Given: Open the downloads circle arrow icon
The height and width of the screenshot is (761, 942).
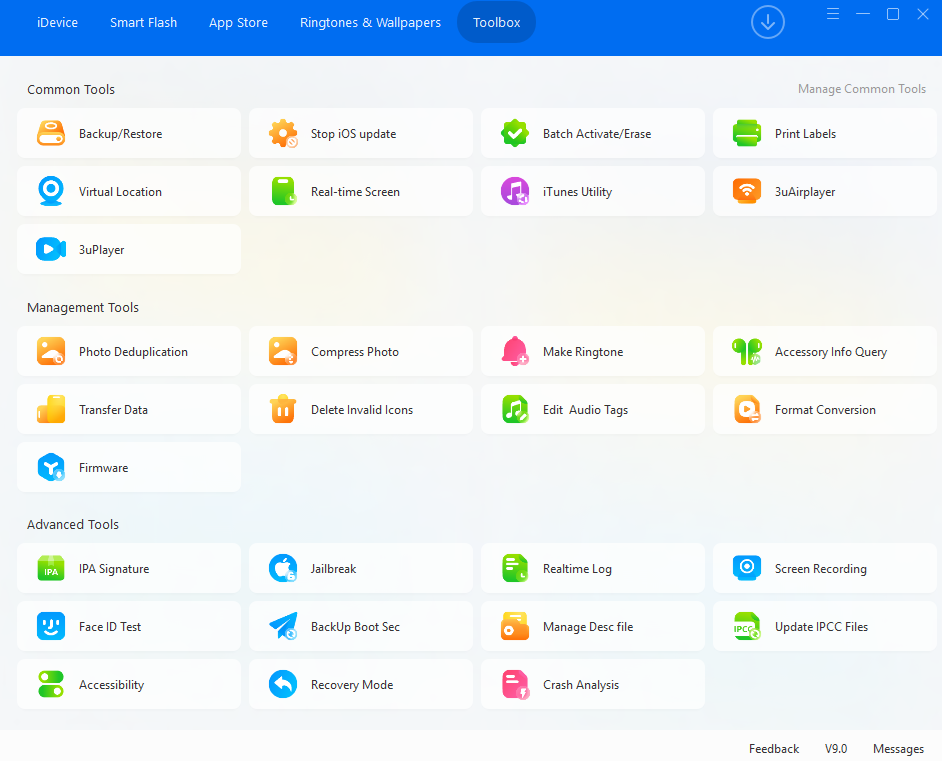Looking at the screenshot, I should click(768, 22).
